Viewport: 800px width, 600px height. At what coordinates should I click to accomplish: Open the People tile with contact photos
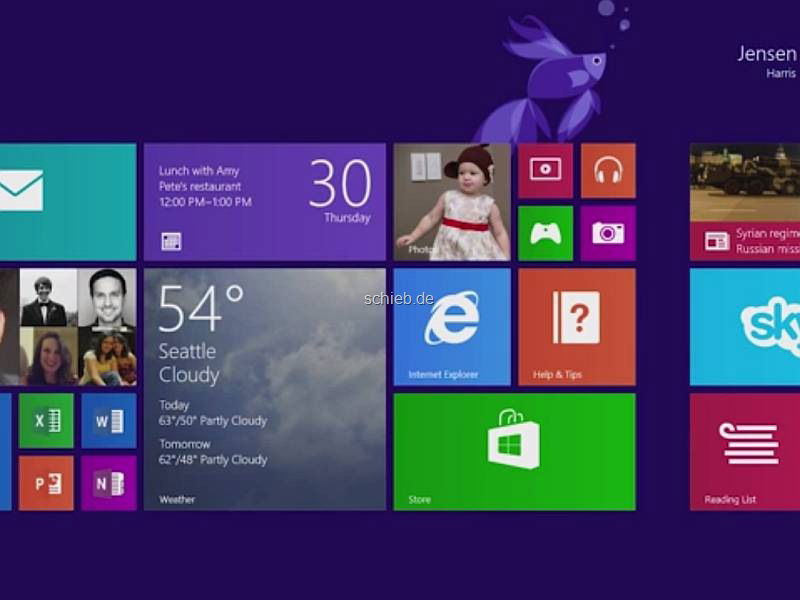click(x=68, y=327)
